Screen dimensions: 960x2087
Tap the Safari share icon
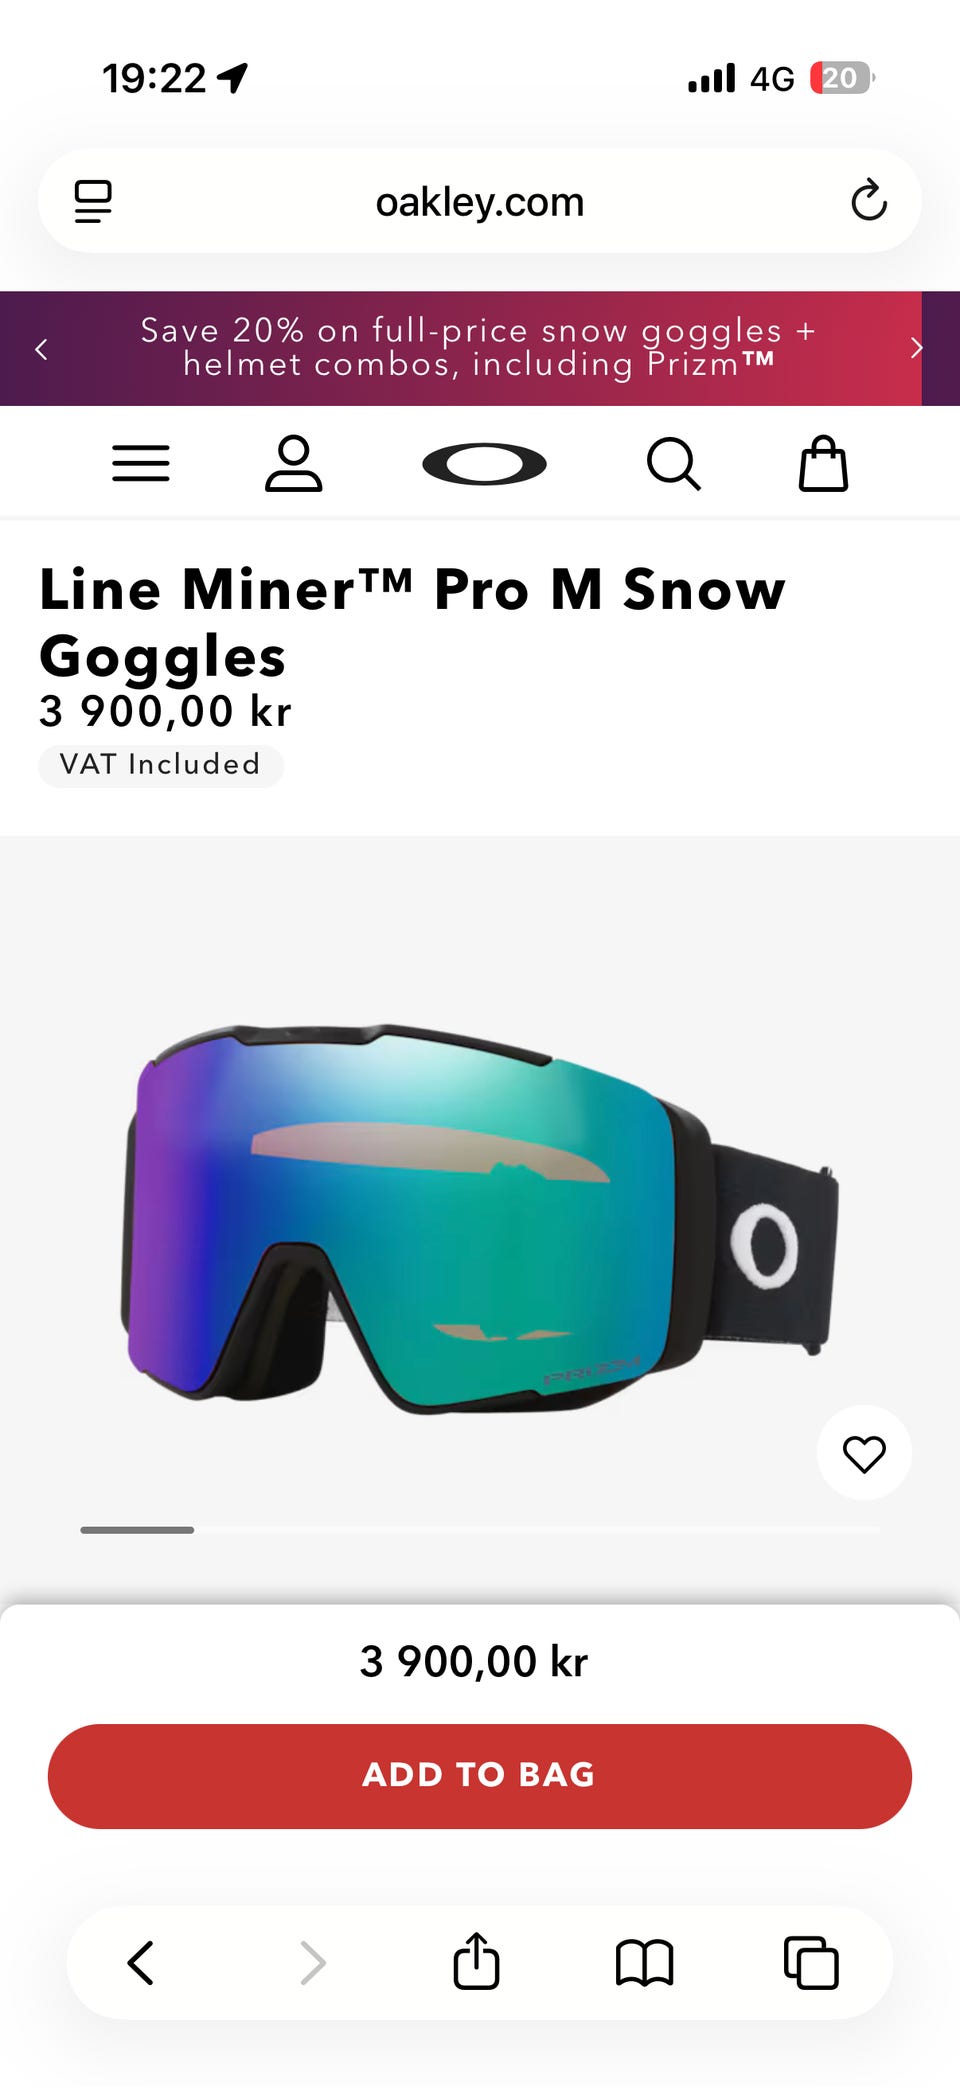coord(476,1961)
